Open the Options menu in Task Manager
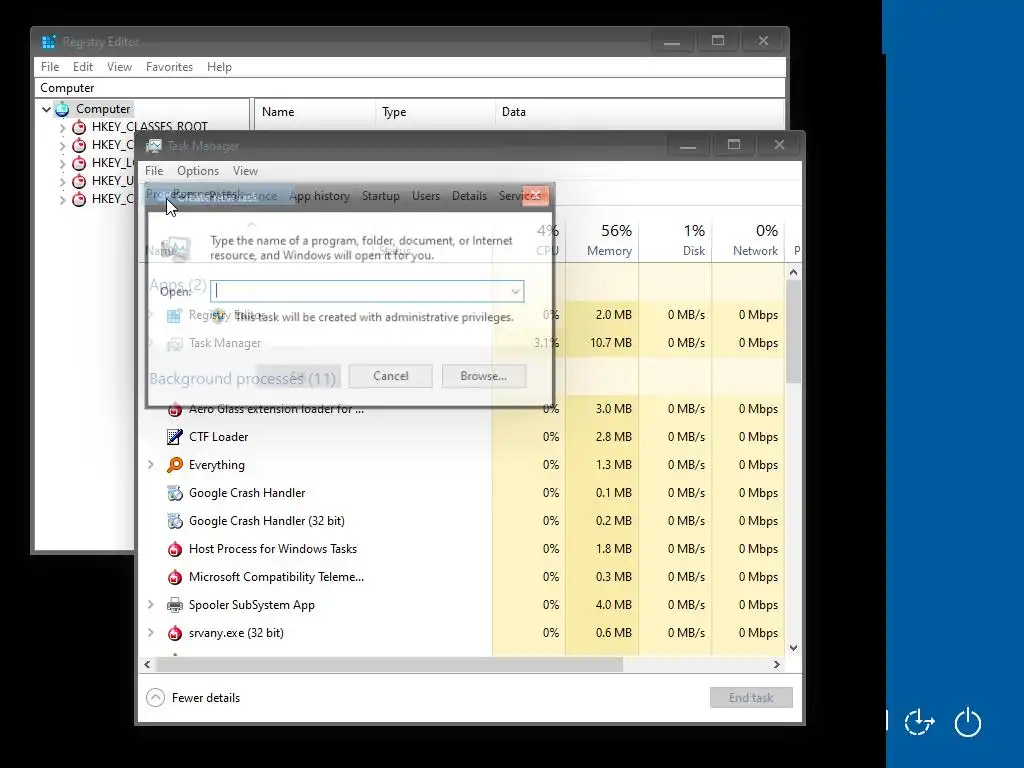The image size is (1024, 768). point(198,170)
